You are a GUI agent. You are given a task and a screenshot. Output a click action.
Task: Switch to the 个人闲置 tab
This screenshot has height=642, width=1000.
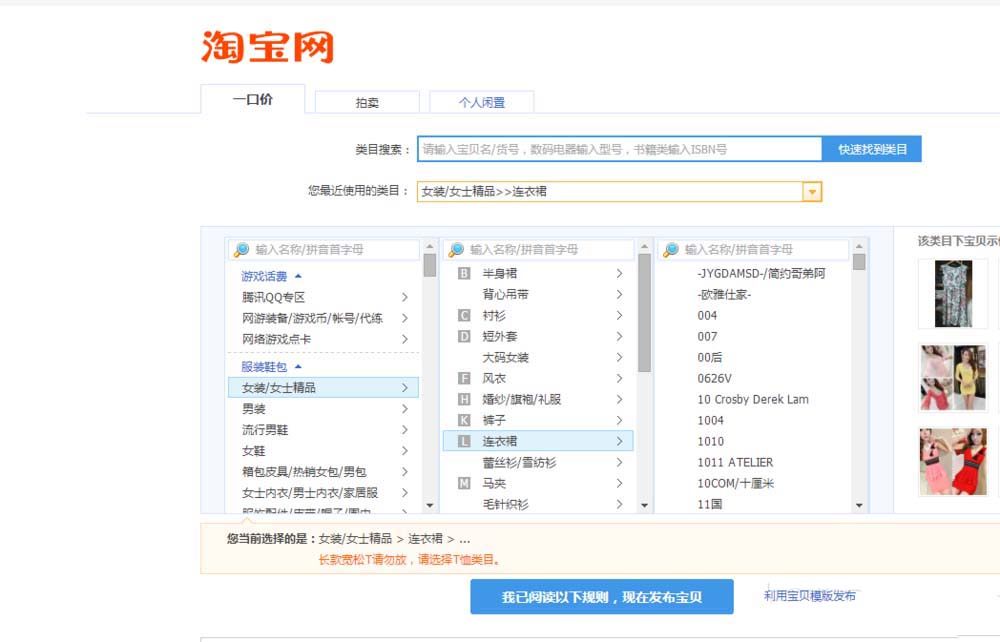(x=482, y=103)
